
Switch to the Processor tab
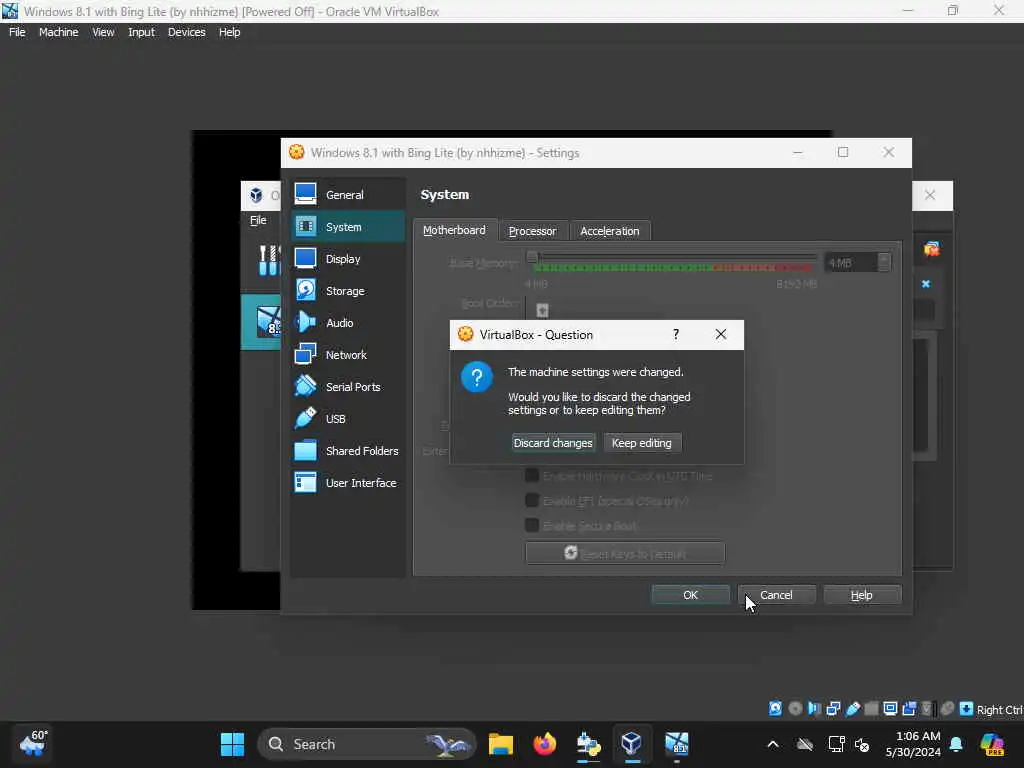click(532, 231)
